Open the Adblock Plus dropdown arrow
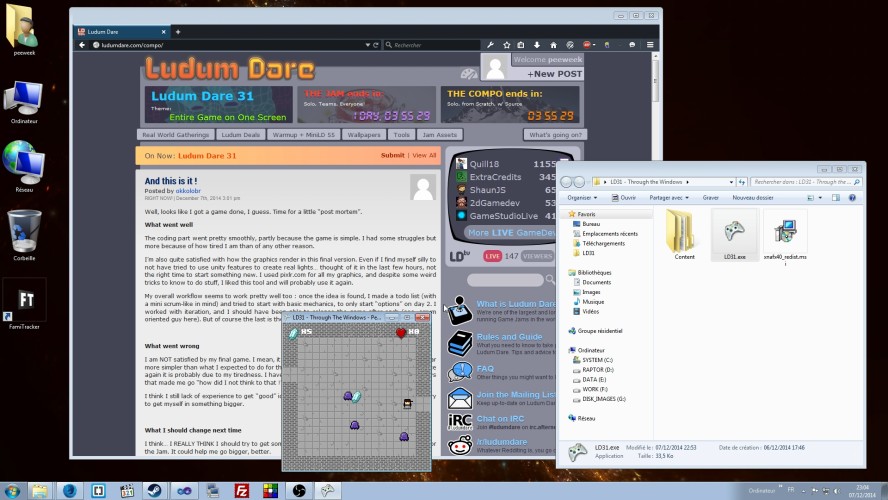This screenshot has width=888, height=500. tap(594, 45)
